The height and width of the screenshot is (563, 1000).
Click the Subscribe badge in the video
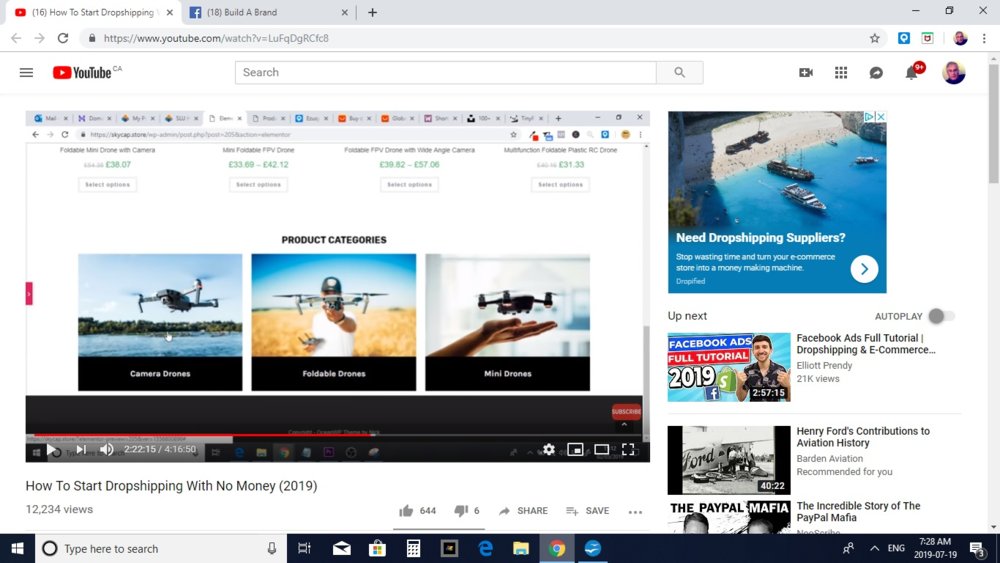626,412
